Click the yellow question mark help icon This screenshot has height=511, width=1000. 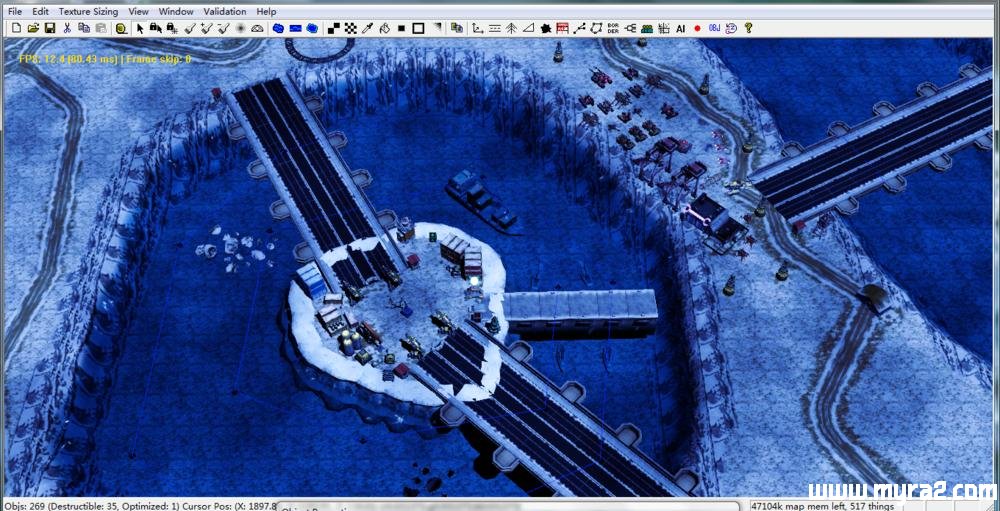748,28
